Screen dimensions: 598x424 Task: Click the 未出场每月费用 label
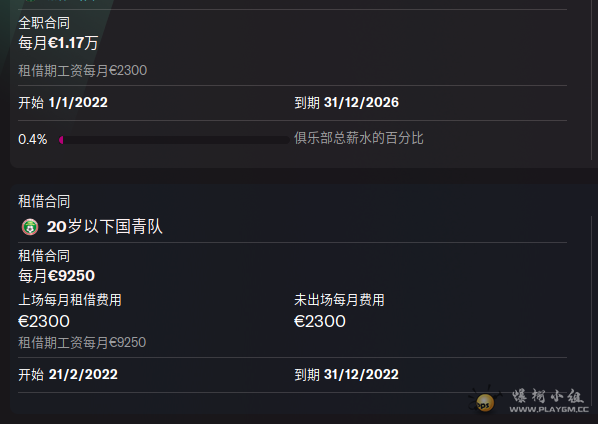(x=339, y=300)
